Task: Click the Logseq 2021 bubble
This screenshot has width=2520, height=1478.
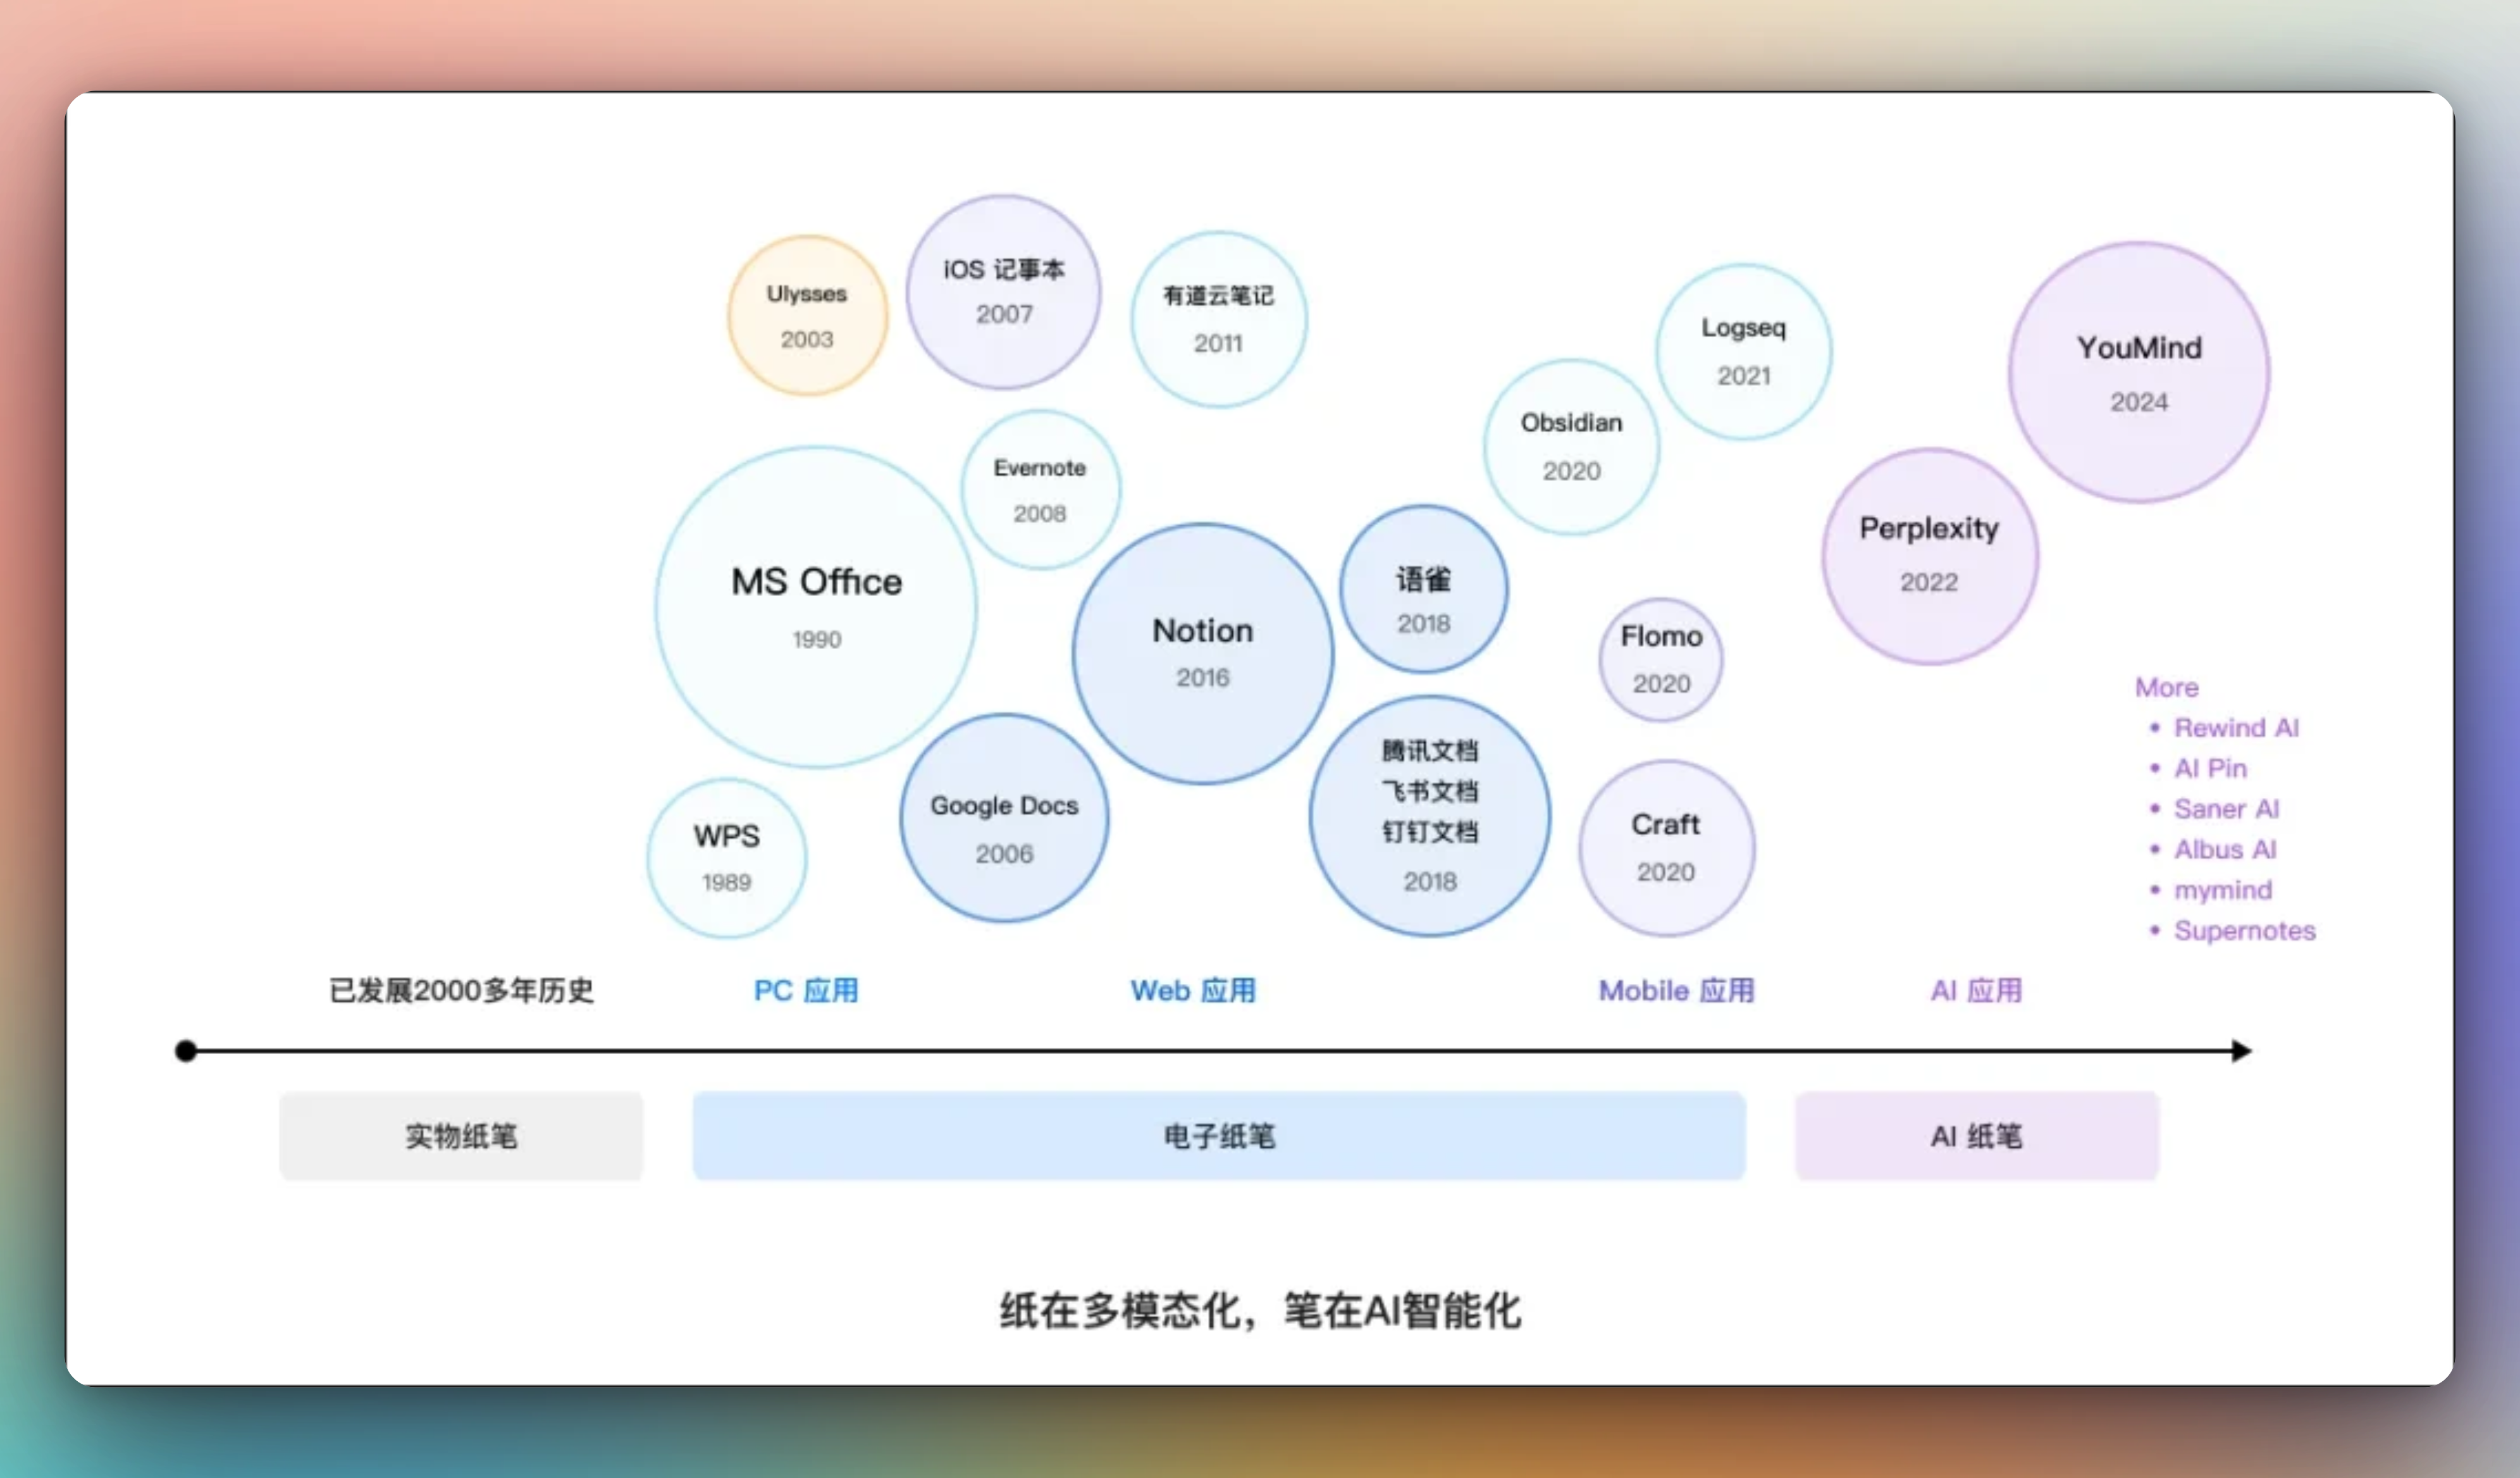Action: coord(1743,351)
